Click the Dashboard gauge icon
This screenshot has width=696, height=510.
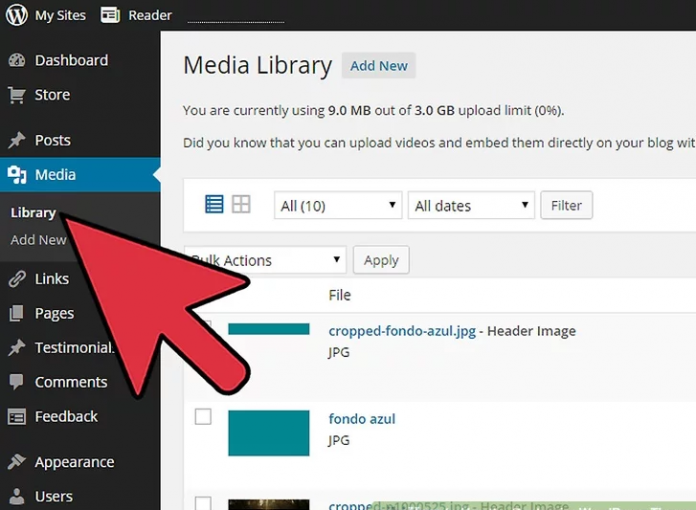(17, 60)
